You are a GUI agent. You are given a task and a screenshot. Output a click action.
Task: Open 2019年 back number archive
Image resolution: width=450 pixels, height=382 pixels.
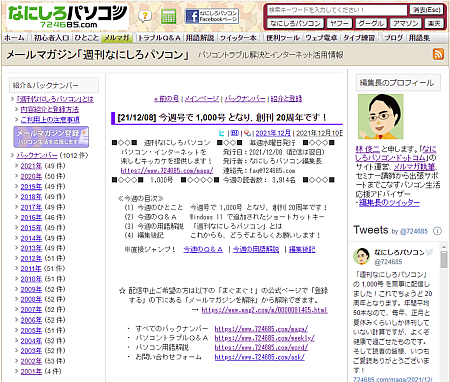(x=31, y=187)
